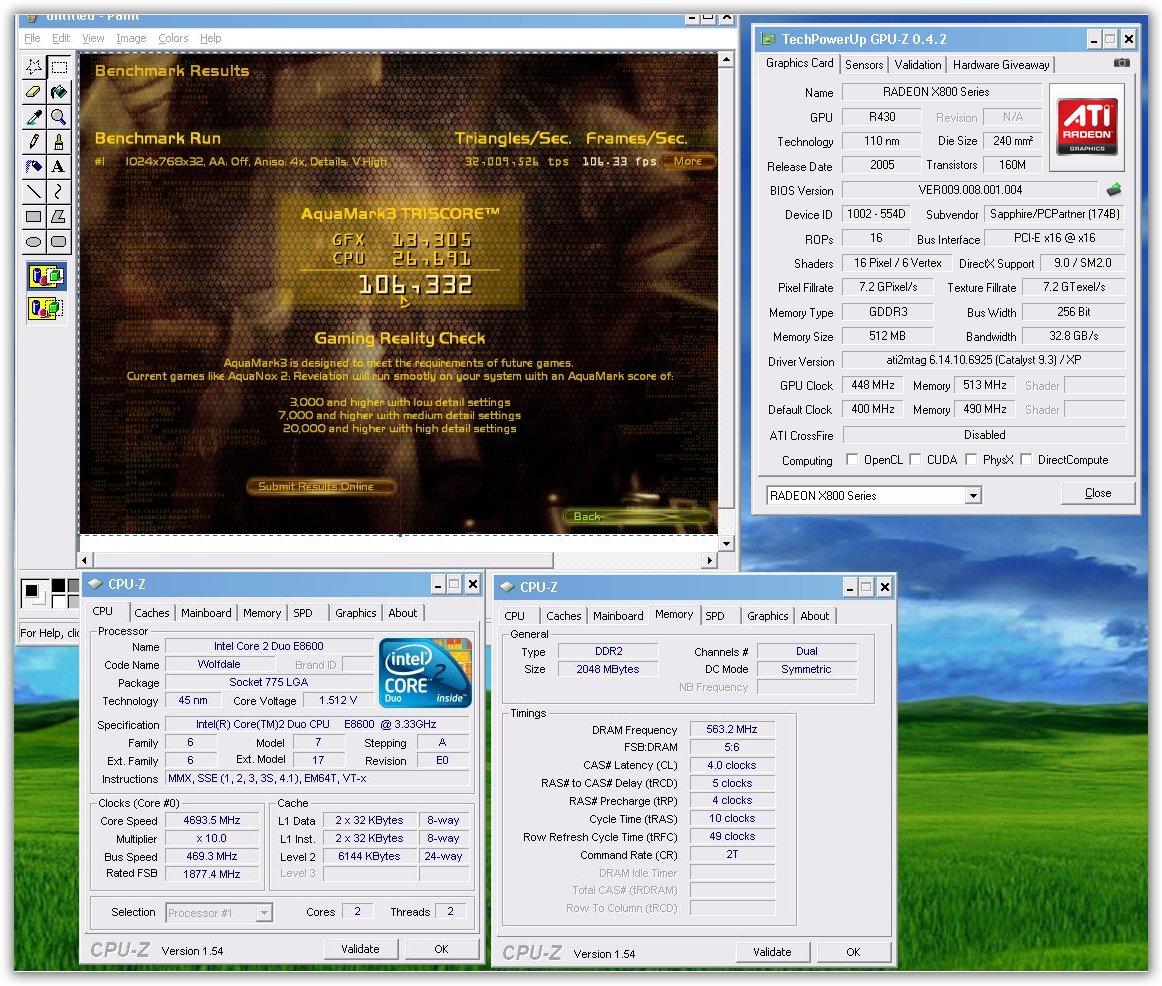This screenshot has height=986, width=1162.
Task: Click OK in the left CPU-Z window
Action: [x=441, y=949]
